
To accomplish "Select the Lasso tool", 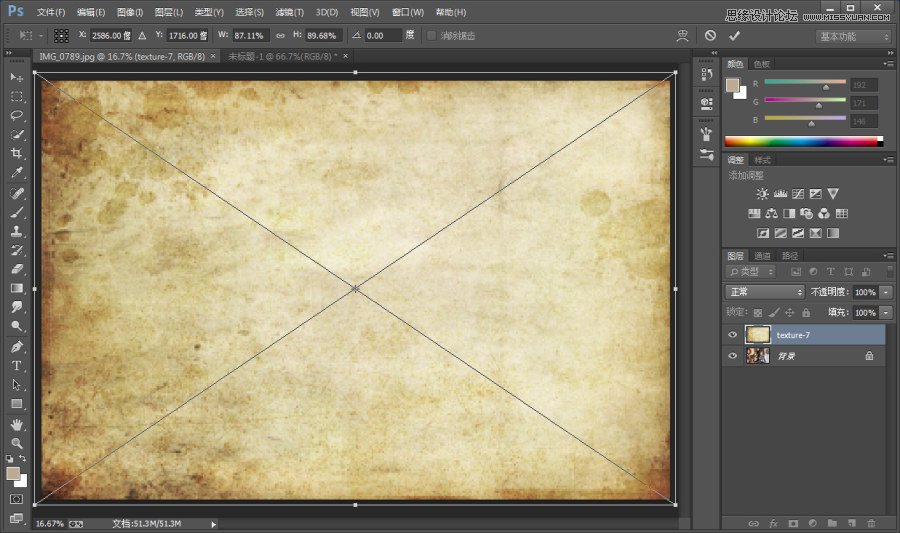I will pos(16,115).
